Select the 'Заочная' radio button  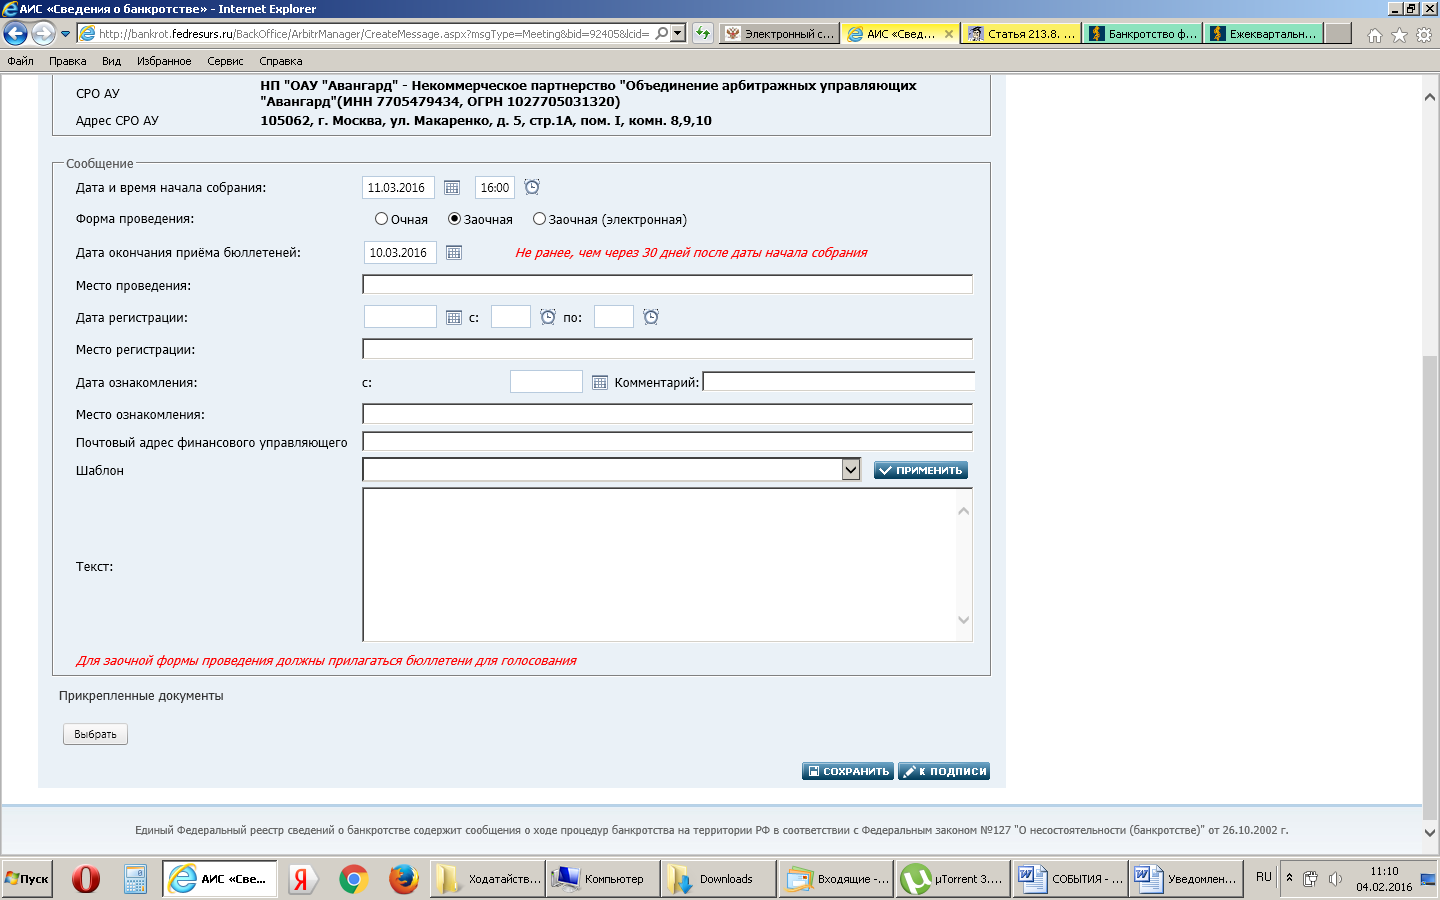(455, 219)
